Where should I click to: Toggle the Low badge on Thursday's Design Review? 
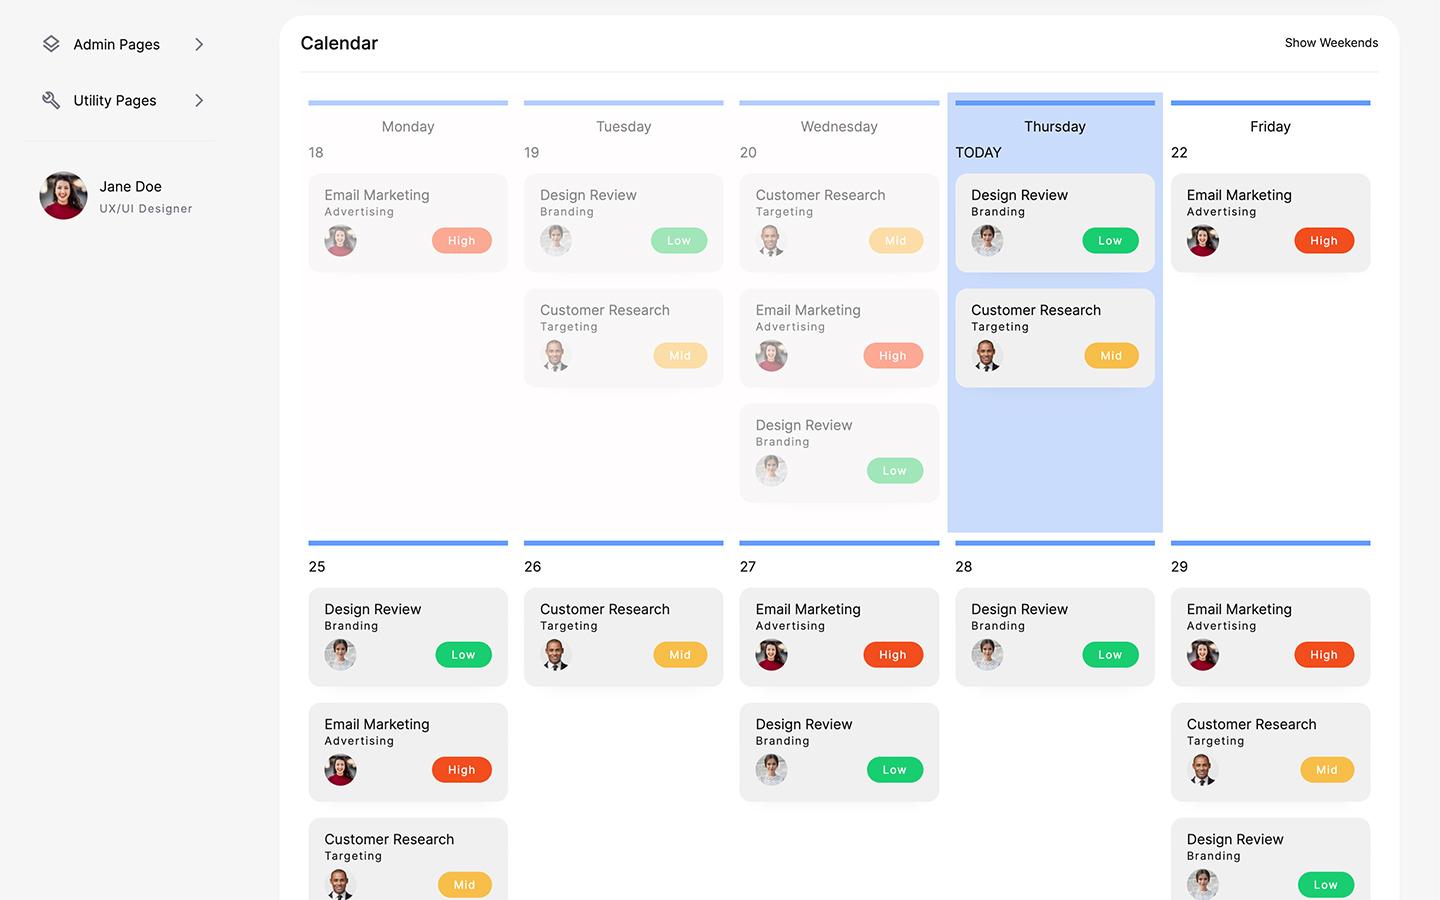(x=1110, y=240)
